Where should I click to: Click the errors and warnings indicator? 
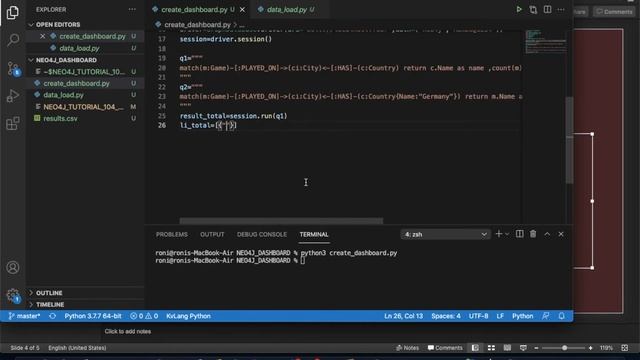coord(144,316)
